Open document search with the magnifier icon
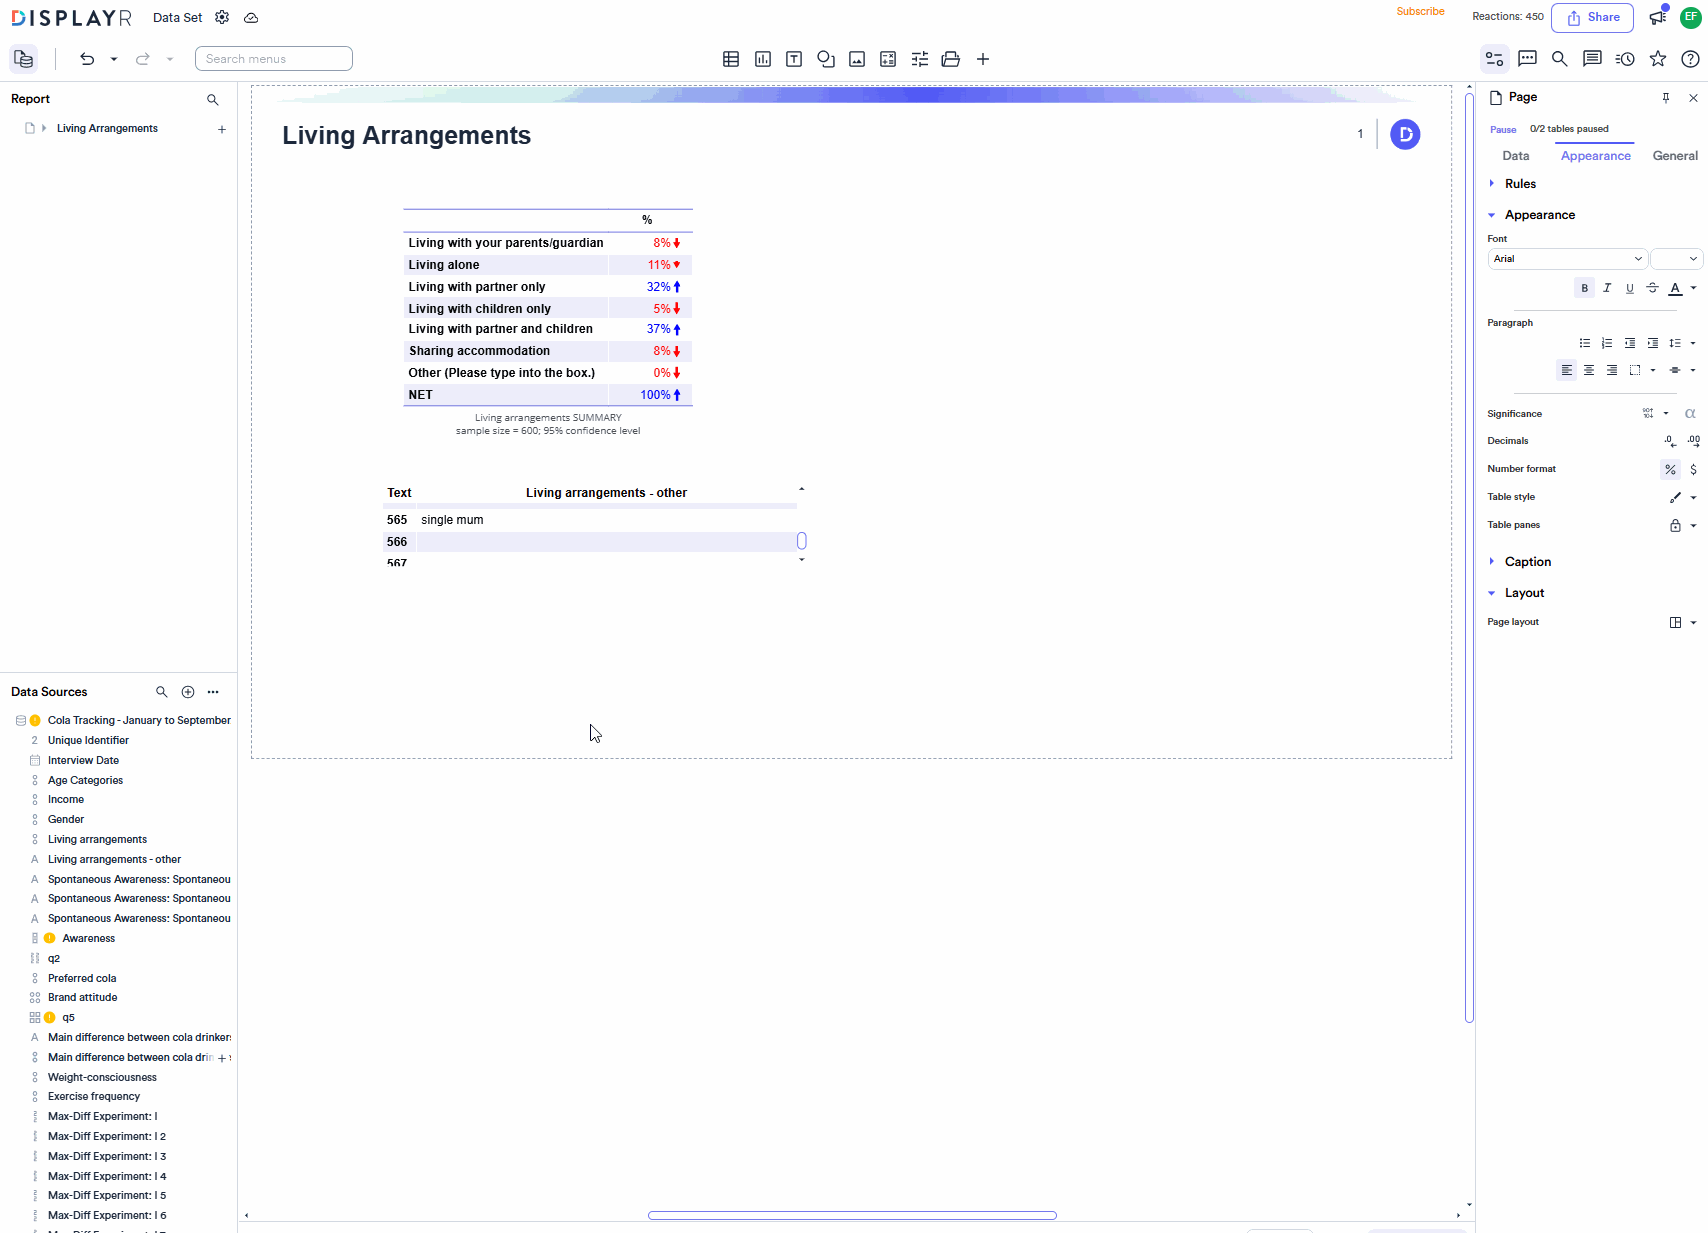The width and height of the screenshot is (1708, 1233). click(x=1559, y=59)
